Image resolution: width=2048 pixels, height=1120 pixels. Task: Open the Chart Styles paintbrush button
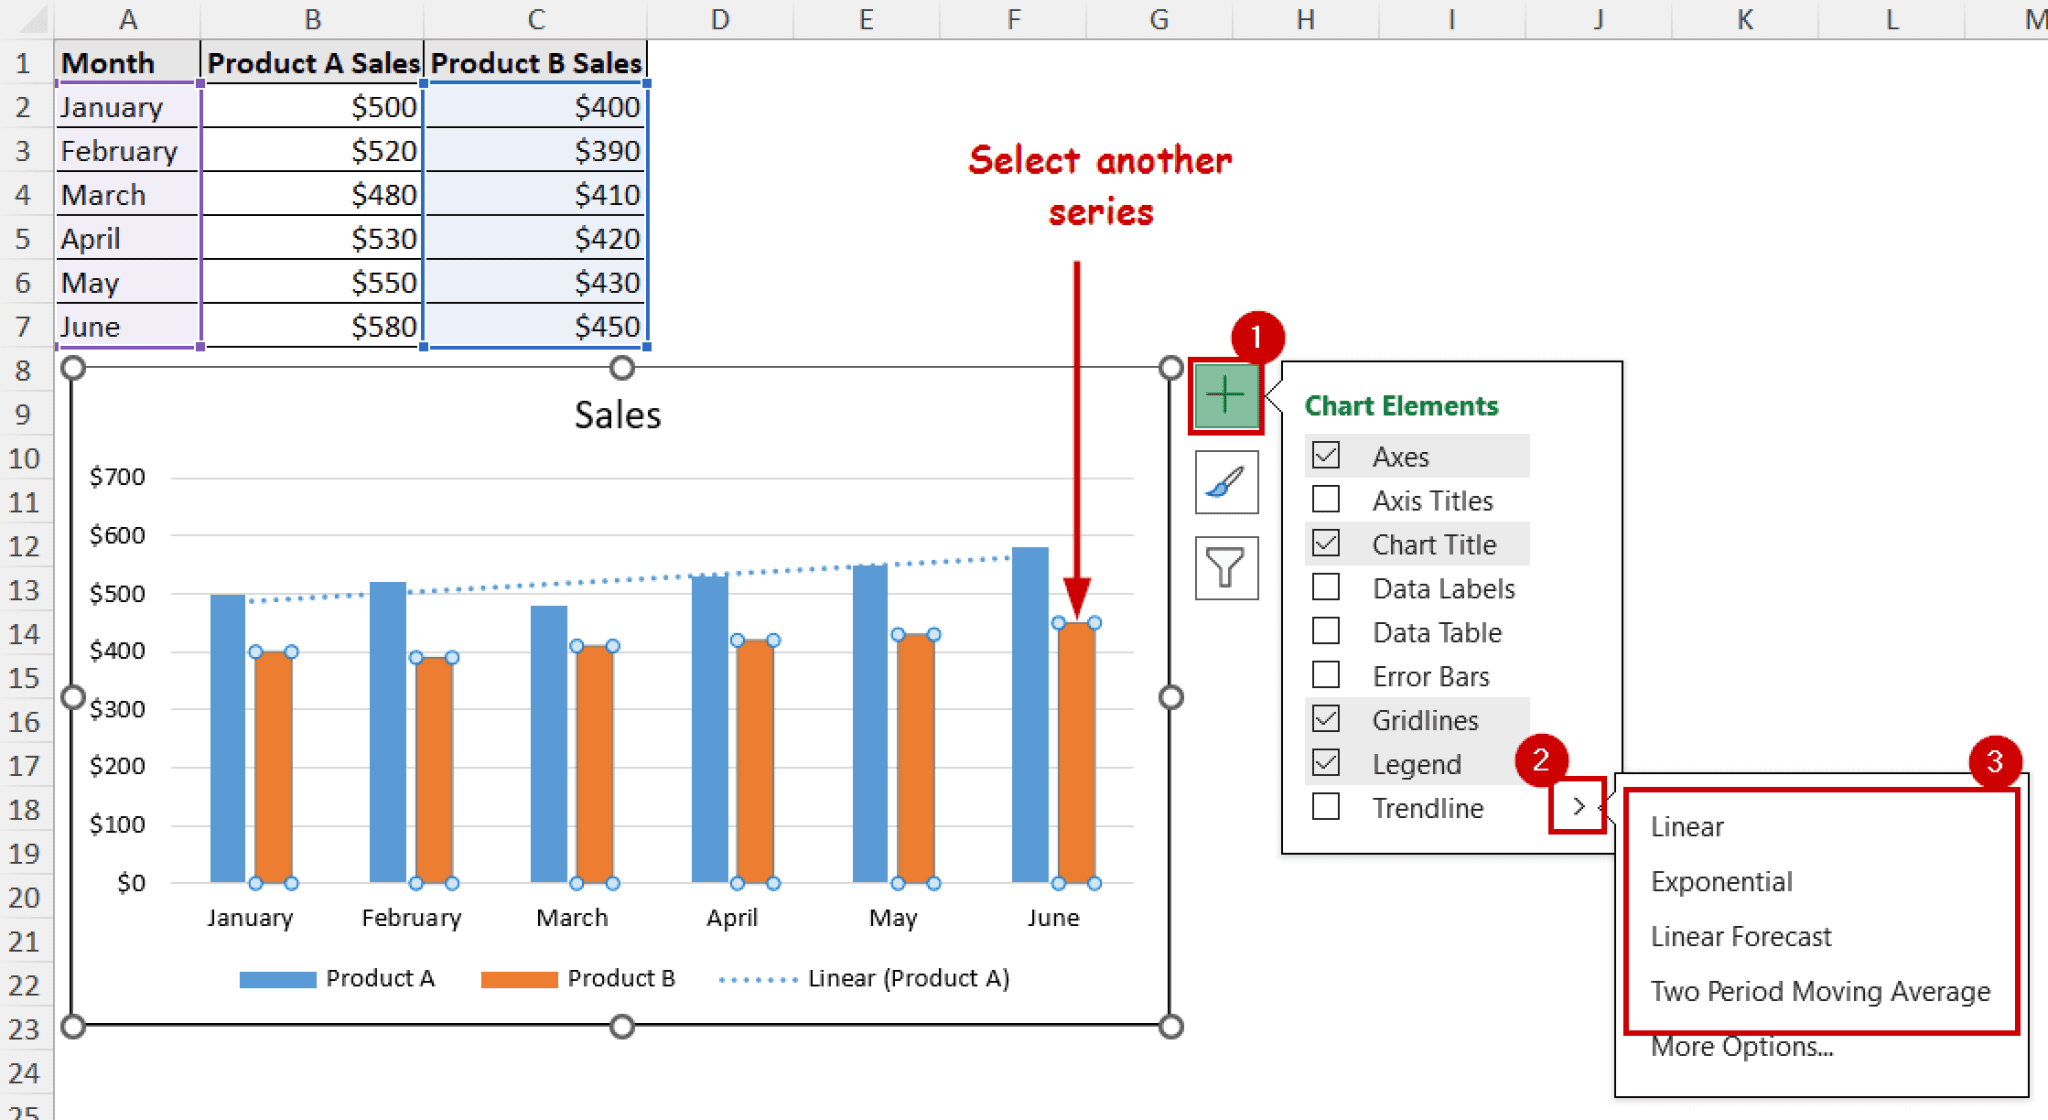pyautogui.click(x=1226, y=482)
